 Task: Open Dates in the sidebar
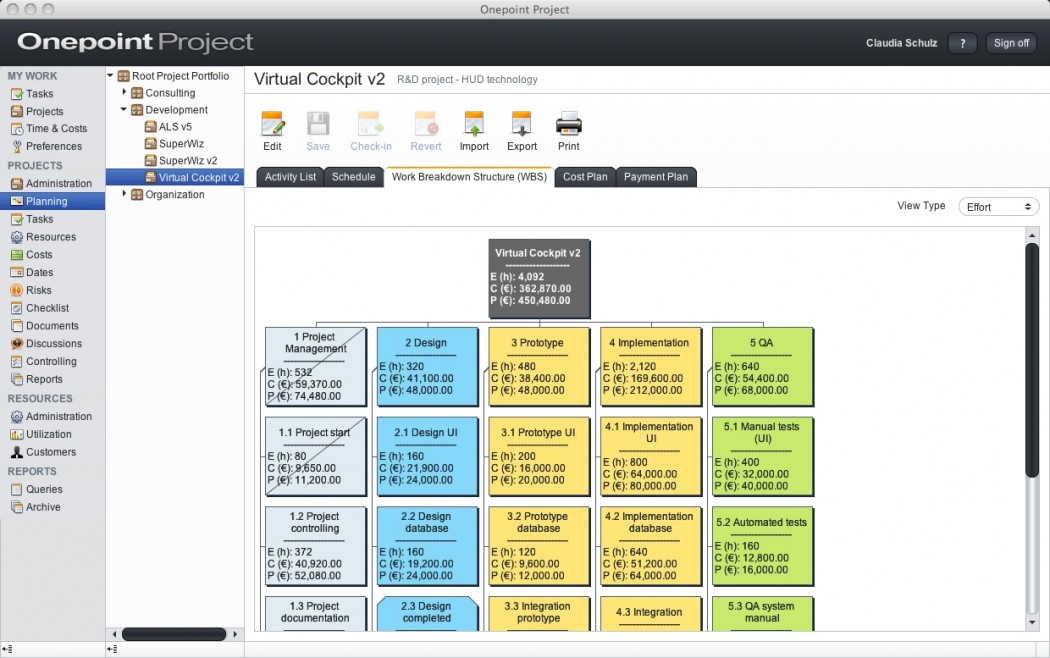(x=40, y=272)
